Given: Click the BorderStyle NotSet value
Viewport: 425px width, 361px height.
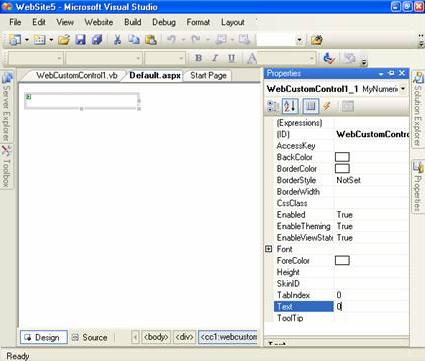Looking at the screenshot, I should point(348,180).
